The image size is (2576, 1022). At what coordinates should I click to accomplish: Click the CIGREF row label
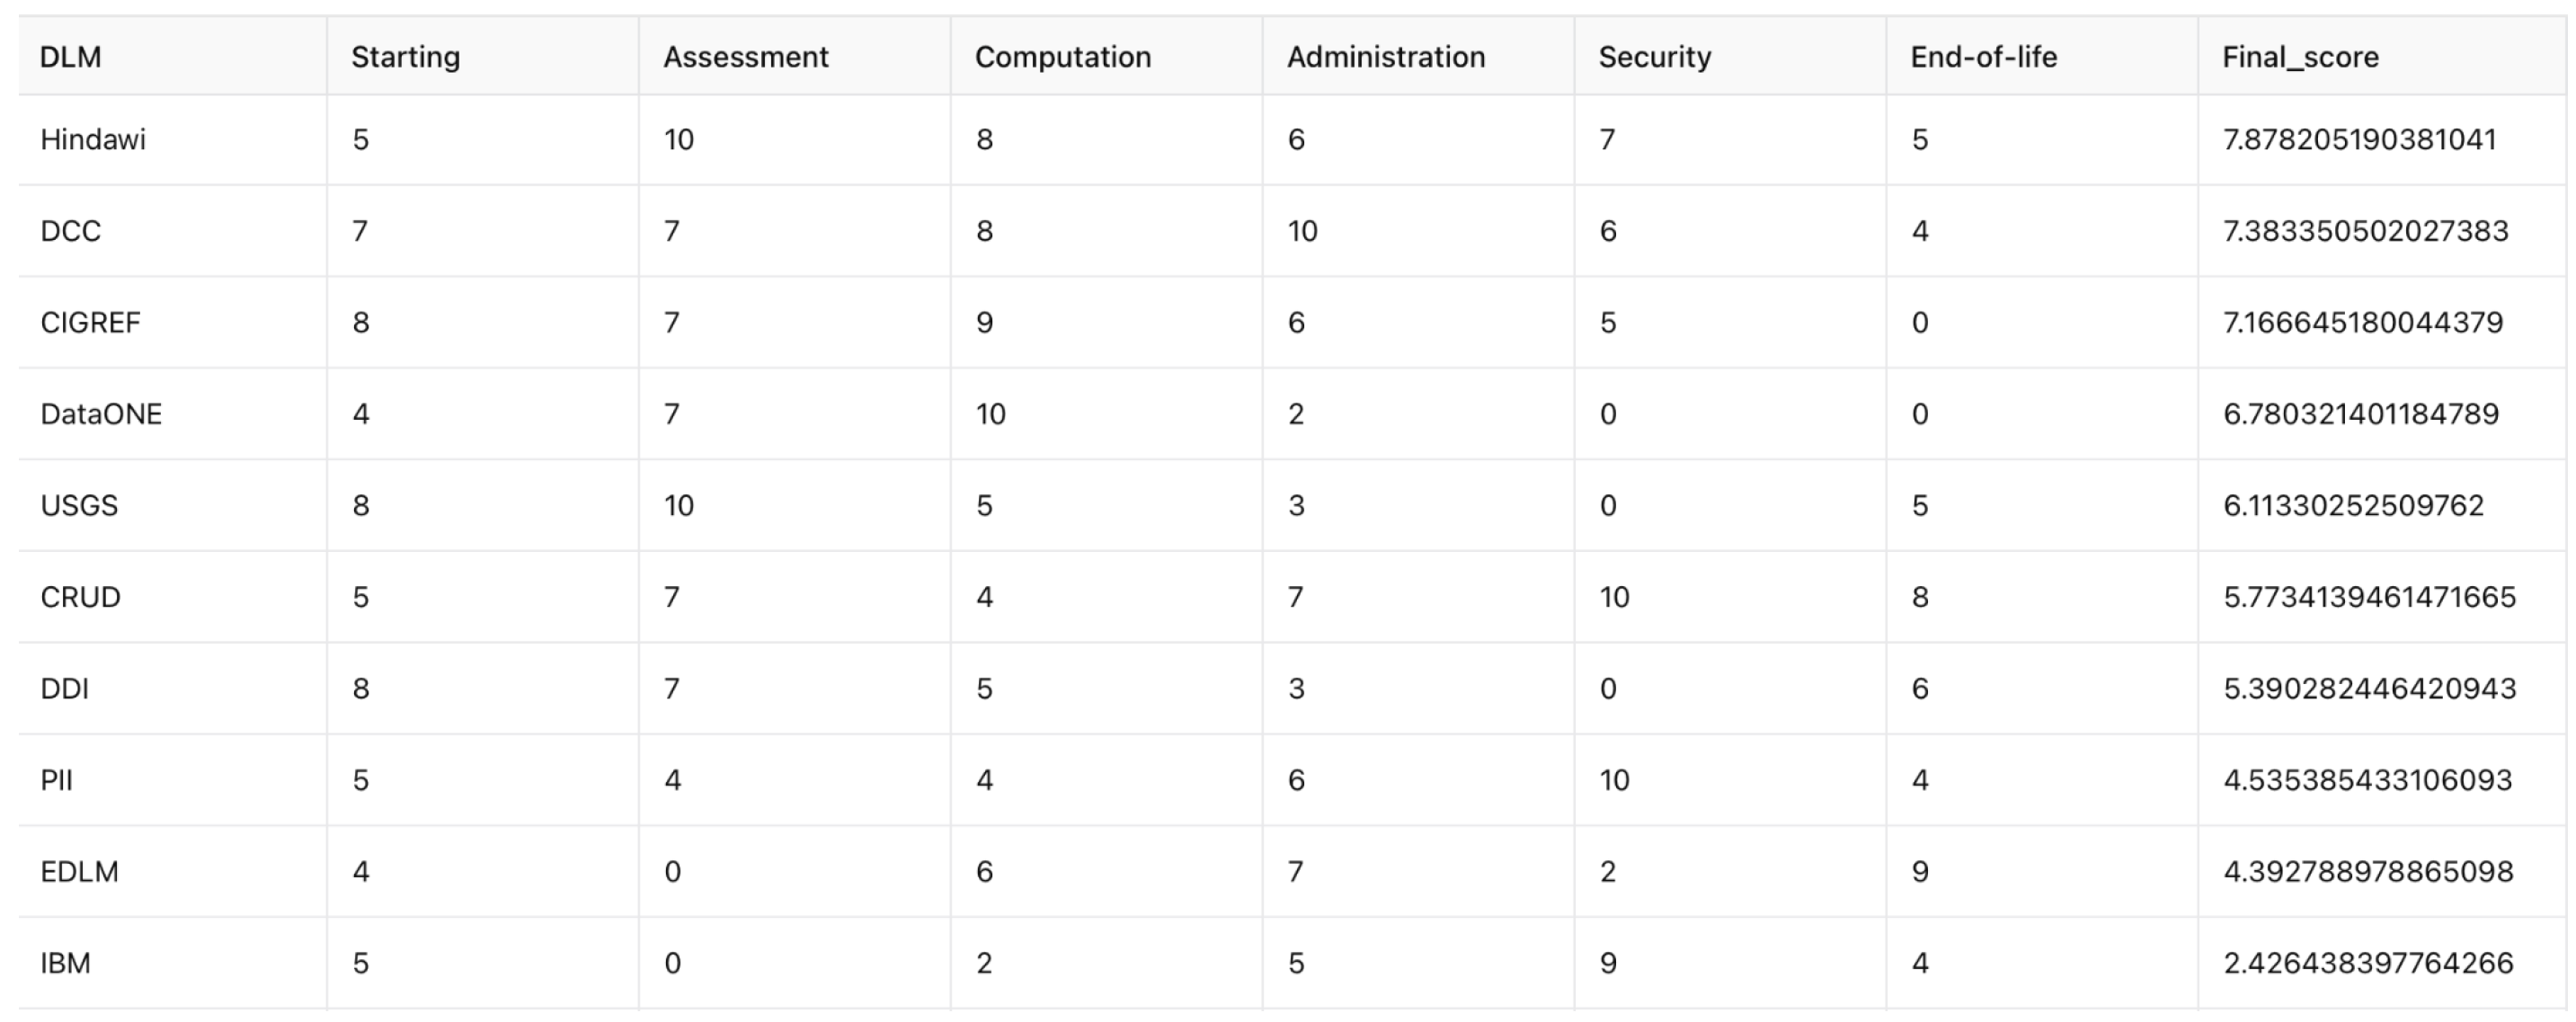click(x=90, y=323)
